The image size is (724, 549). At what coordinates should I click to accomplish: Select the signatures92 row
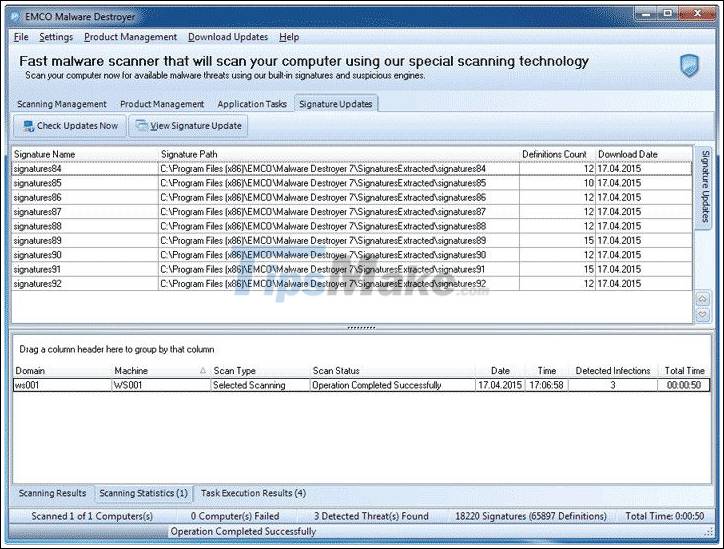352,284
